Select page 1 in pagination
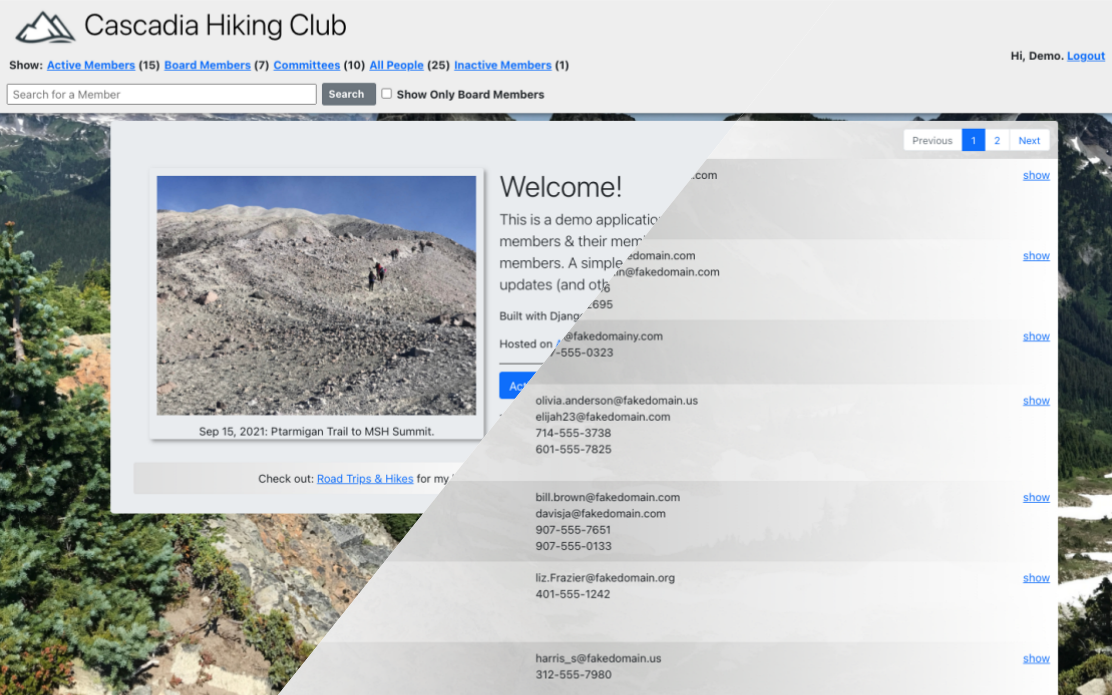This screenshot has width=1112, height=695. tap(973, 140)
